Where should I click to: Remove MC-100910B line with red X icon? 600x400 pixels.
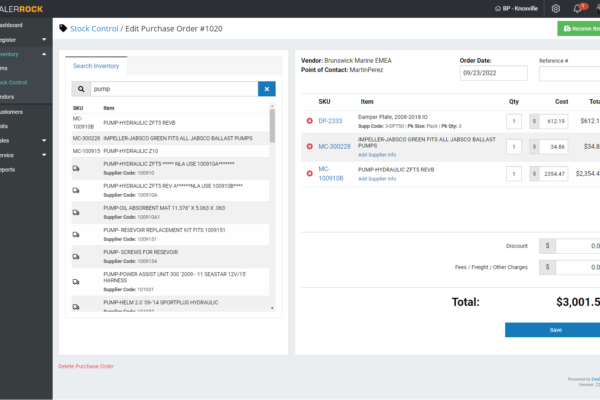310,173
